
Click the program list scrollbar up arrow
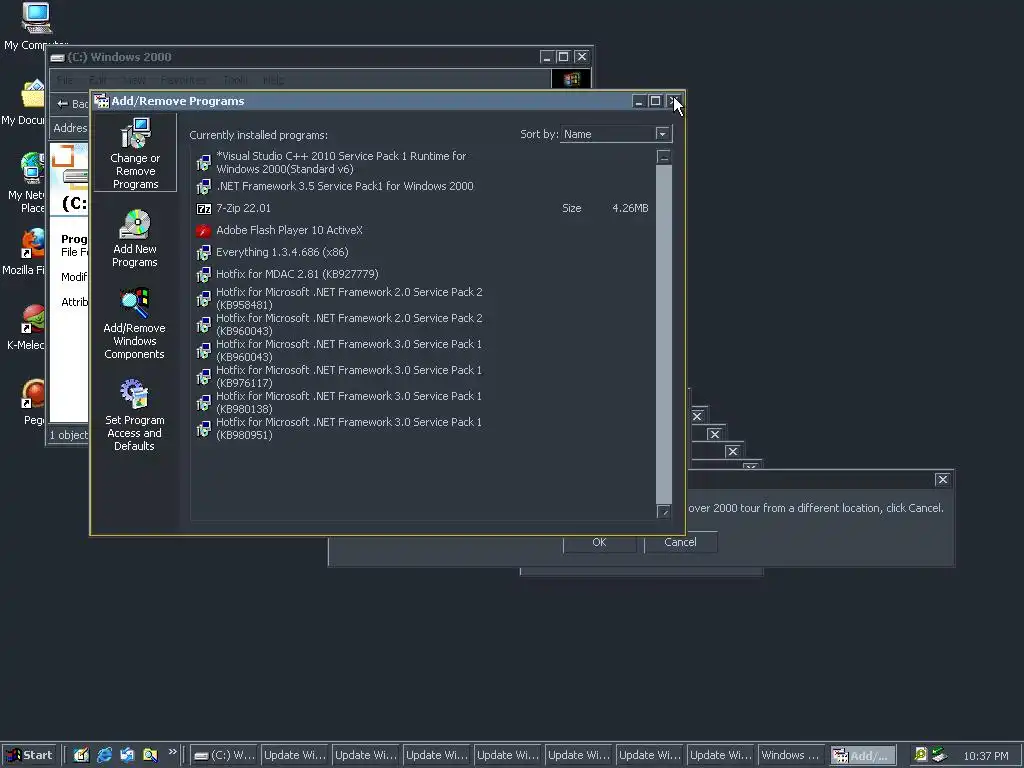point(664,157)
